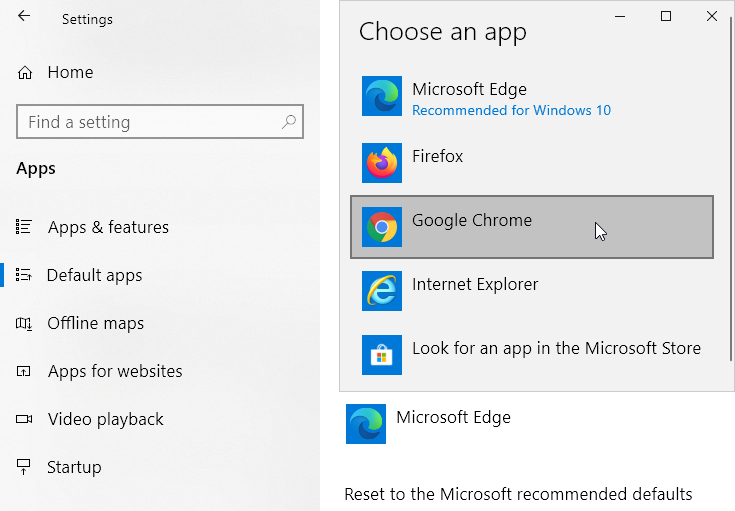Open Offline maps section
The height and width of the screenshot is (511, 735).
click(x=96, y=323)
